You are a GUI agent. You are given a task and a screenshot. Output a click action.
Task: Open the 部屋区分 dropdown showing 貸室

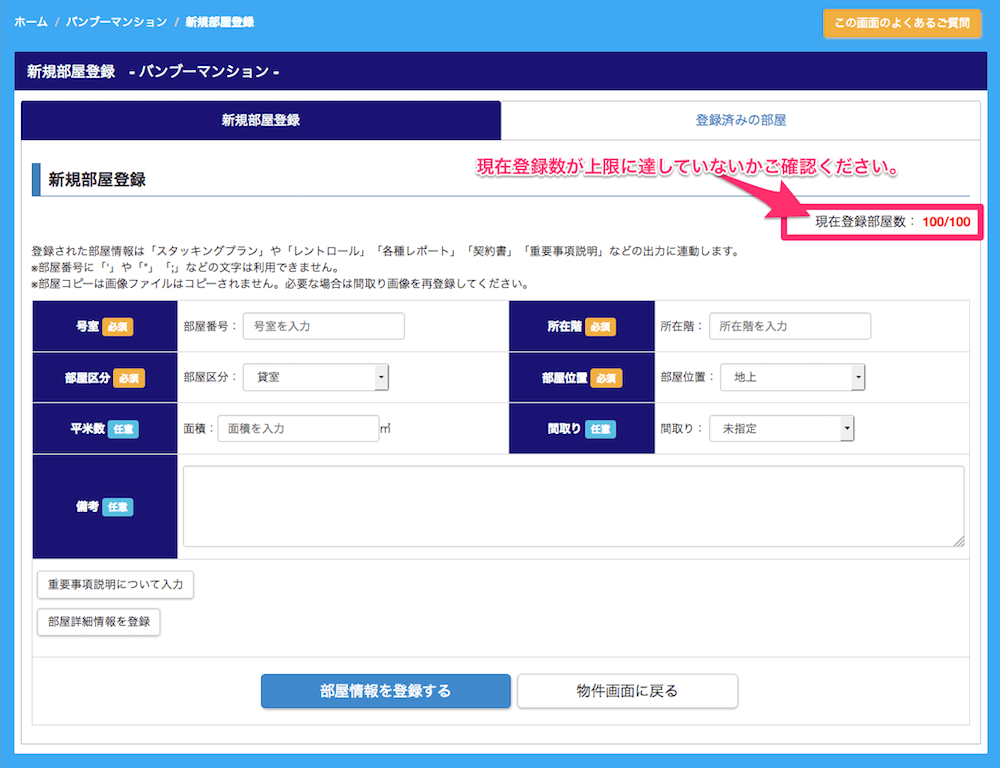pyautogui.click(x=316, y=377)
